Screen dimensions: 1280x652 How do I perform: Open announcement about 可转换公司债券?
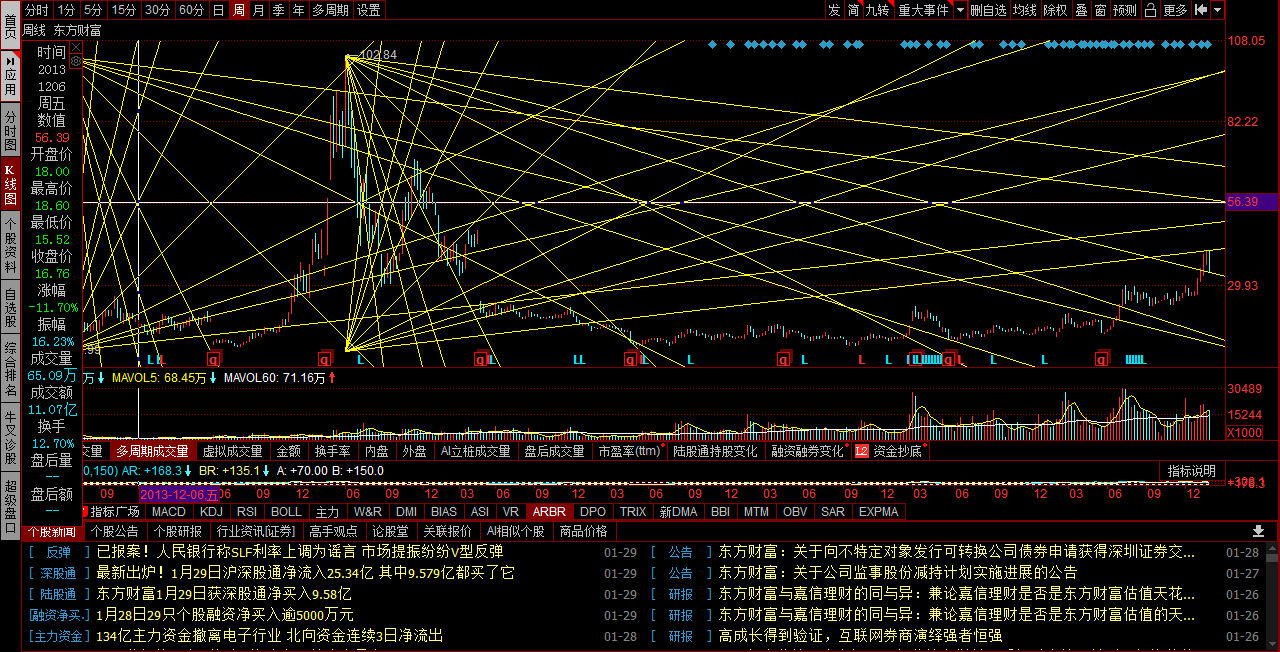coord(957,551)
